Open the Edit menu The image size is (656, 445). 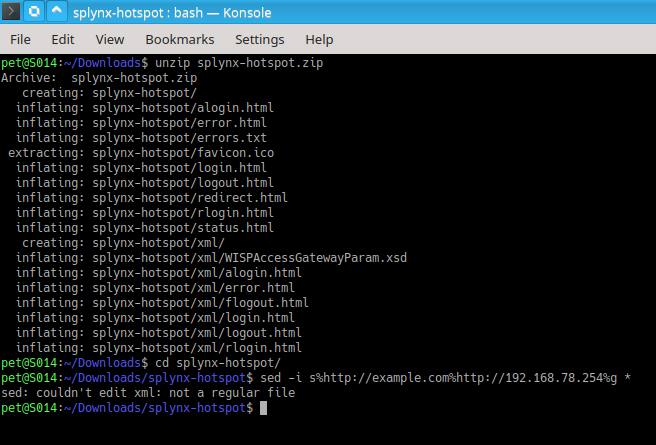[x=63, y=40]
